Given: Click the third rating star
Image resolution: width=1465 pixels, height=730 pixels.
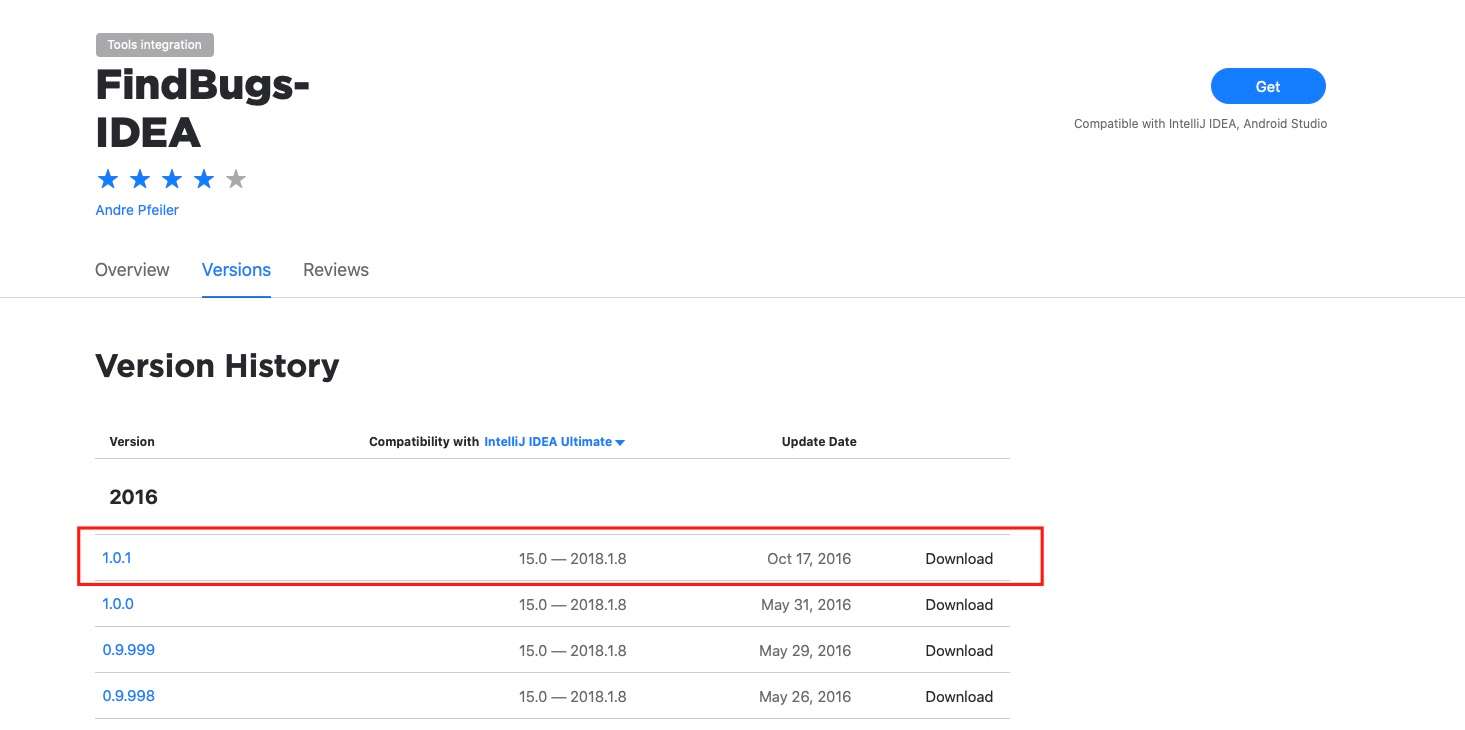Looking at the screenshot, I should (172, 179).
